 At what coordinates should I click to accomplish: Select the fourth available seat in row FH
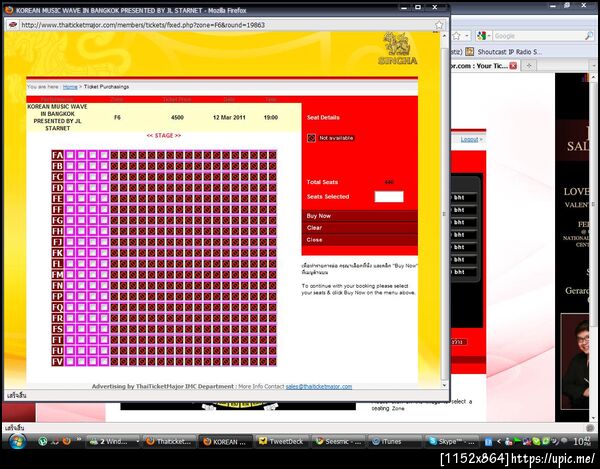[x=104, y=231]
